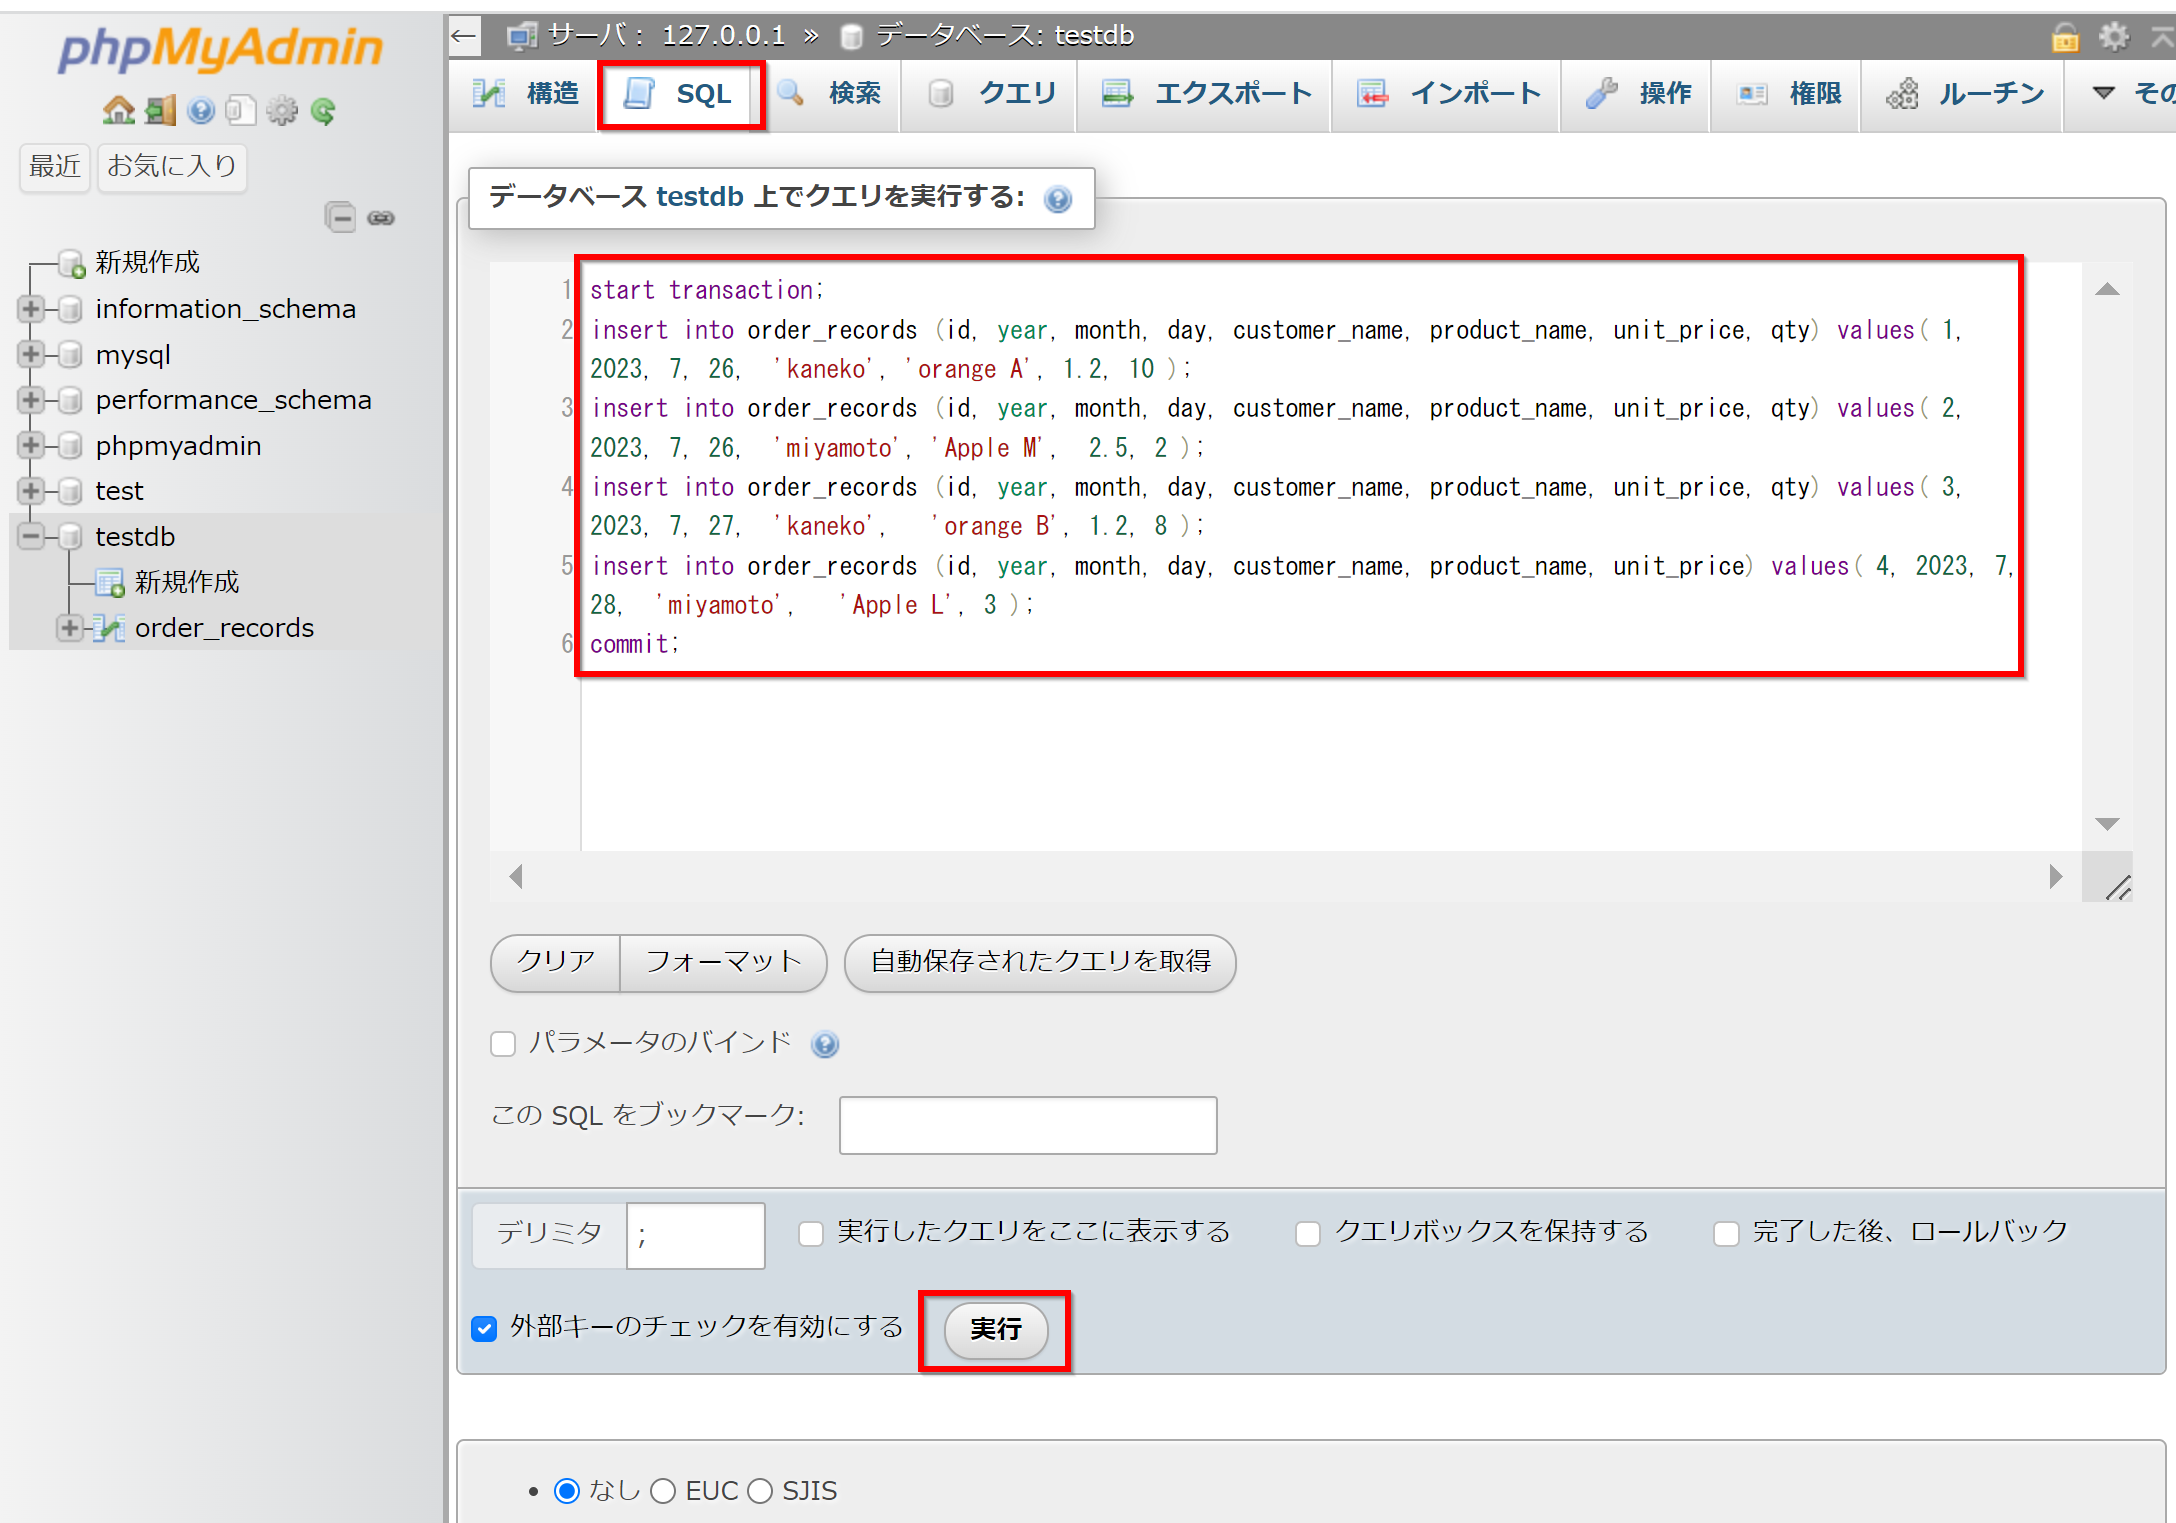Open the phpMyAdmin home icon
This screenshot has width=2176, height=1523.
[119, 110]
